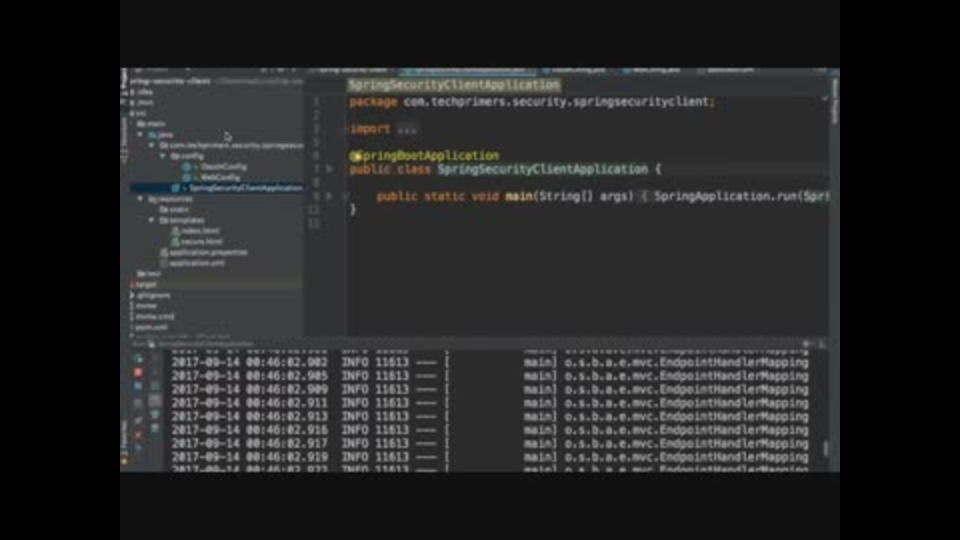Expand the folded main method body

coord(643,197)
